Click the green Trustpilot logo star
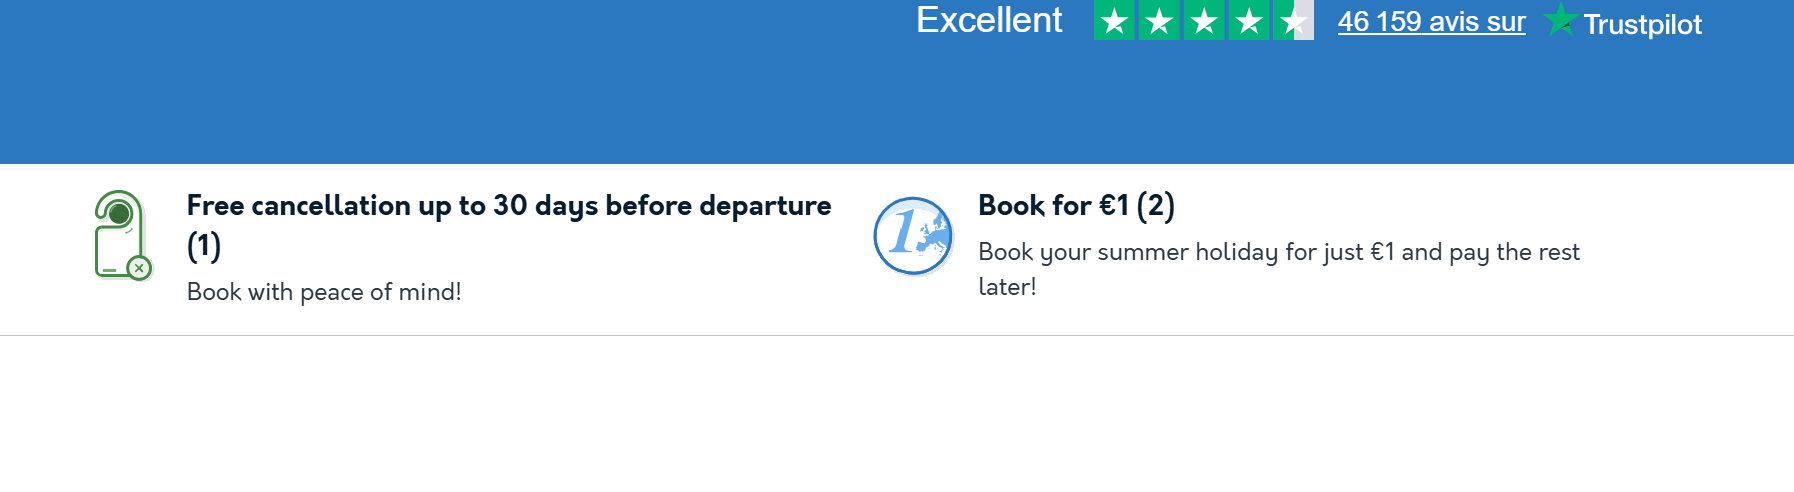Viewport: 1794px width, 492px height. coord(1560,20)
